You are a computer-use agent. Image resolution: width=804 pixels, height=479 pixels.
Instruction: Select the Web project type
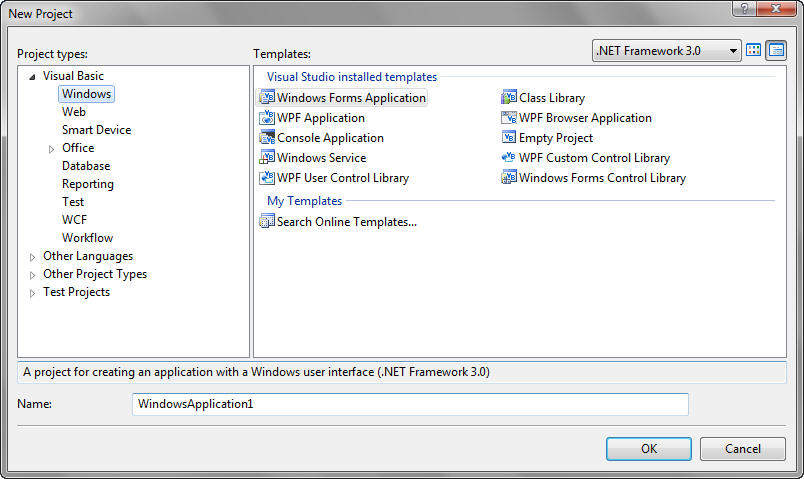click(x=74, y=112)
